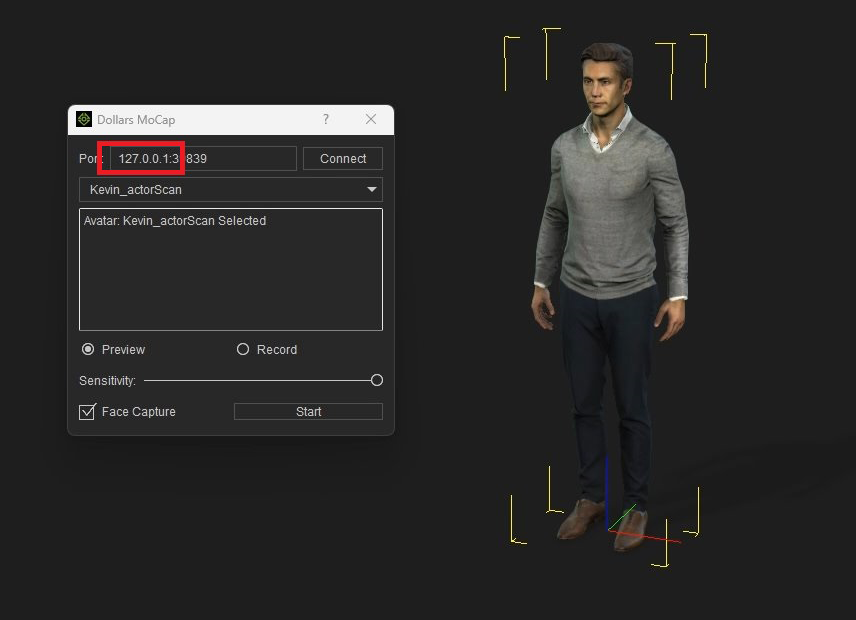
Task: Click the blue vertical axis gizmo line
Action: tap(607, 485)
